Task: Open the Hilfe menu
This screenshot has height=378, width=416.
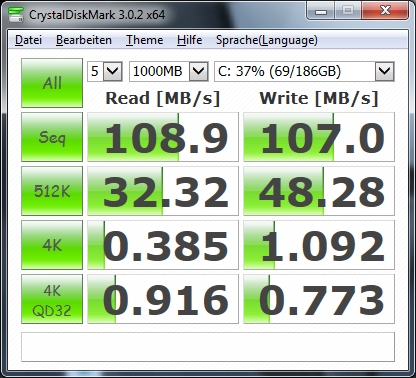Action: point(189,40)
